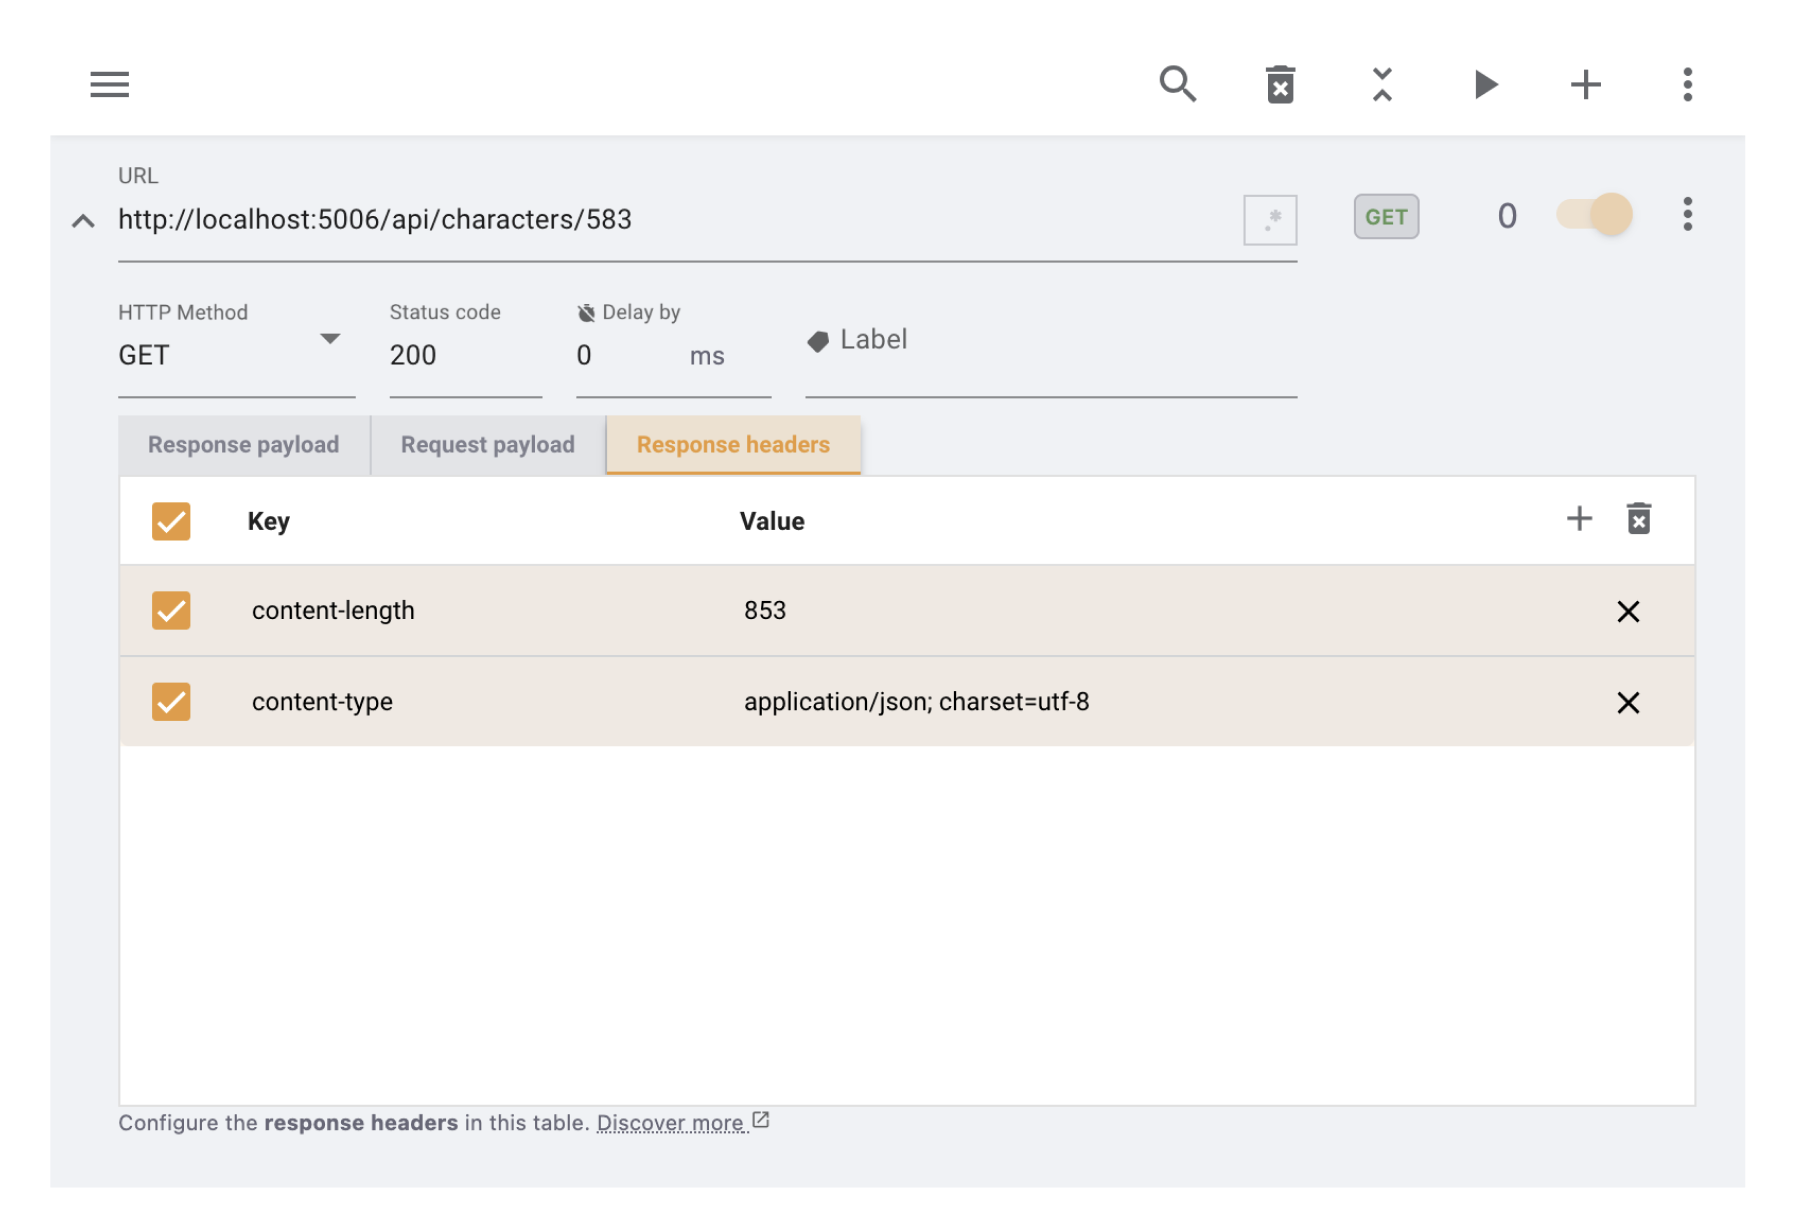Collapse all rules with the collapse icon
Screen dimensions: 1794x1222
coord(1382,85)
